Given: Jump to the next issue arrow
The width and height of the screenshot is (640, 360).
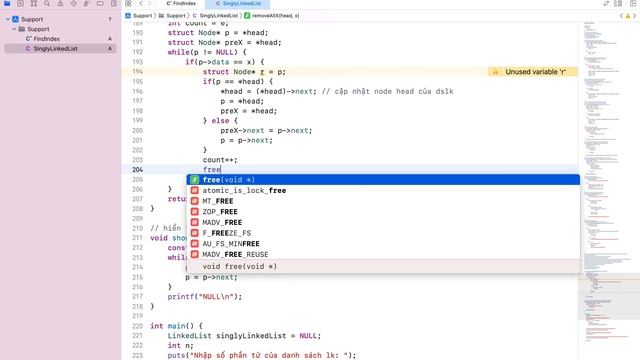Looking at the screenshot, I should click(635, 16).
